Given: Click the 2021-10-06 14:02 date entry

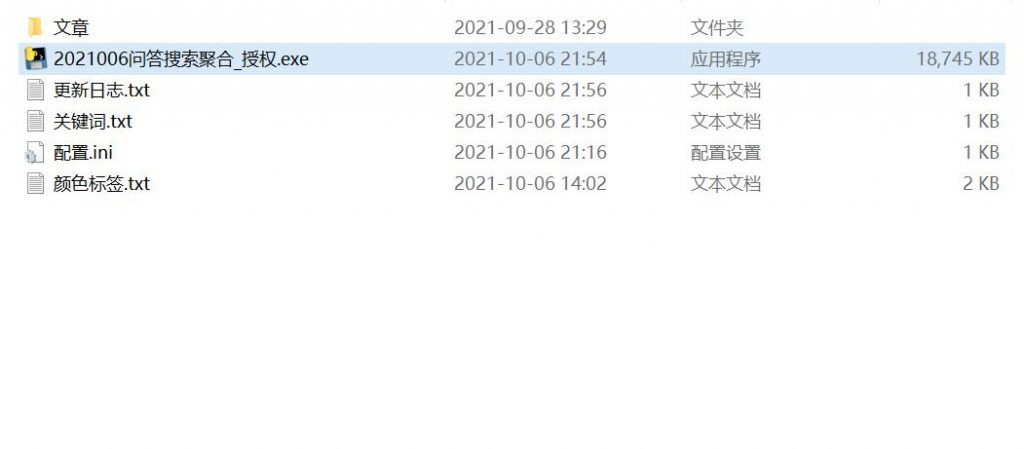Looking at the screenshot, I should click(530, 184).
